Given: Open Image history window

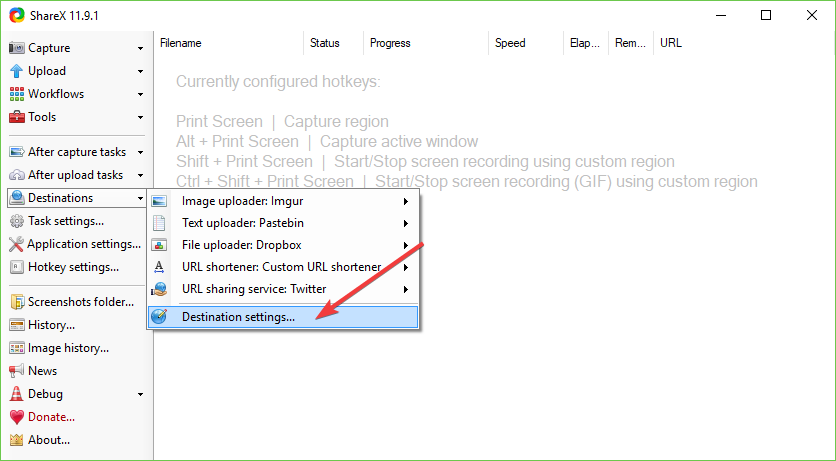Looking at the screenshot, I should point(67,348).
